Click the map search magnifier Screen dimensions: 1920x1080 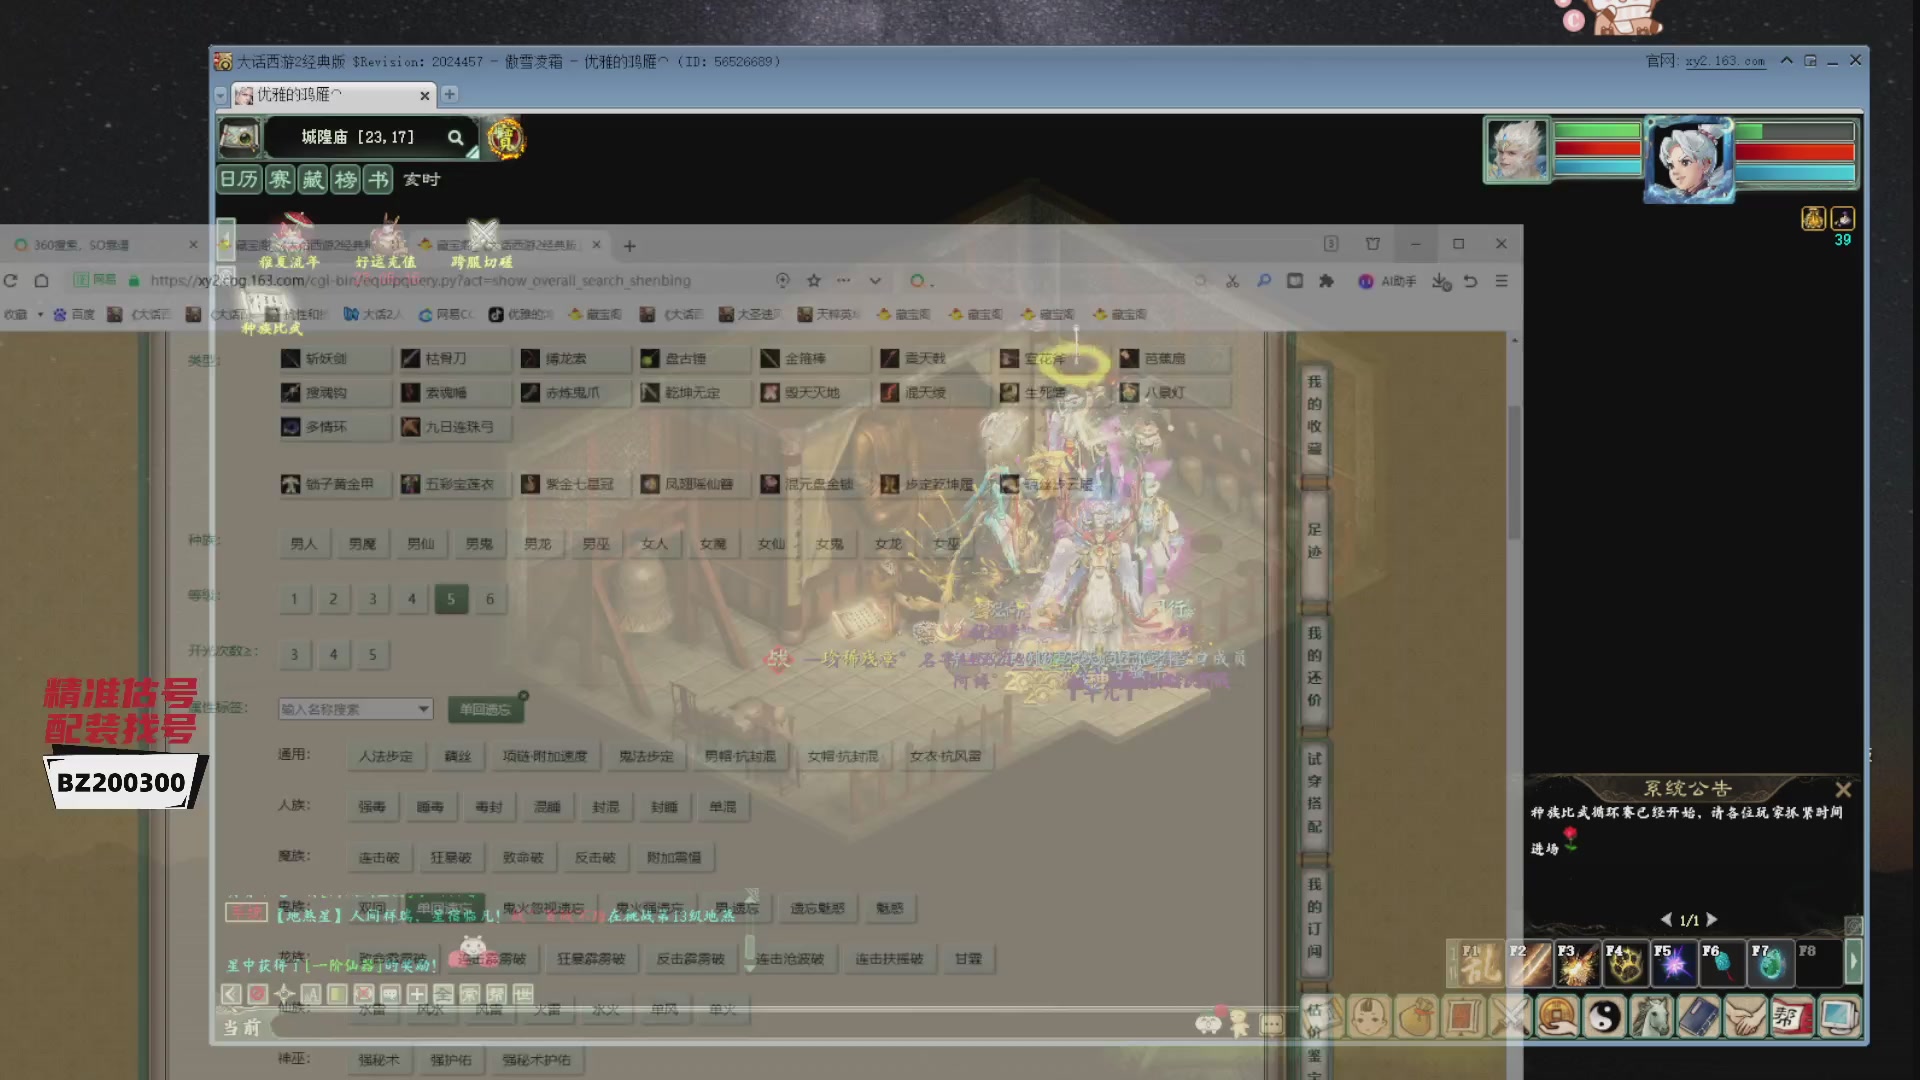pos(455,138)
